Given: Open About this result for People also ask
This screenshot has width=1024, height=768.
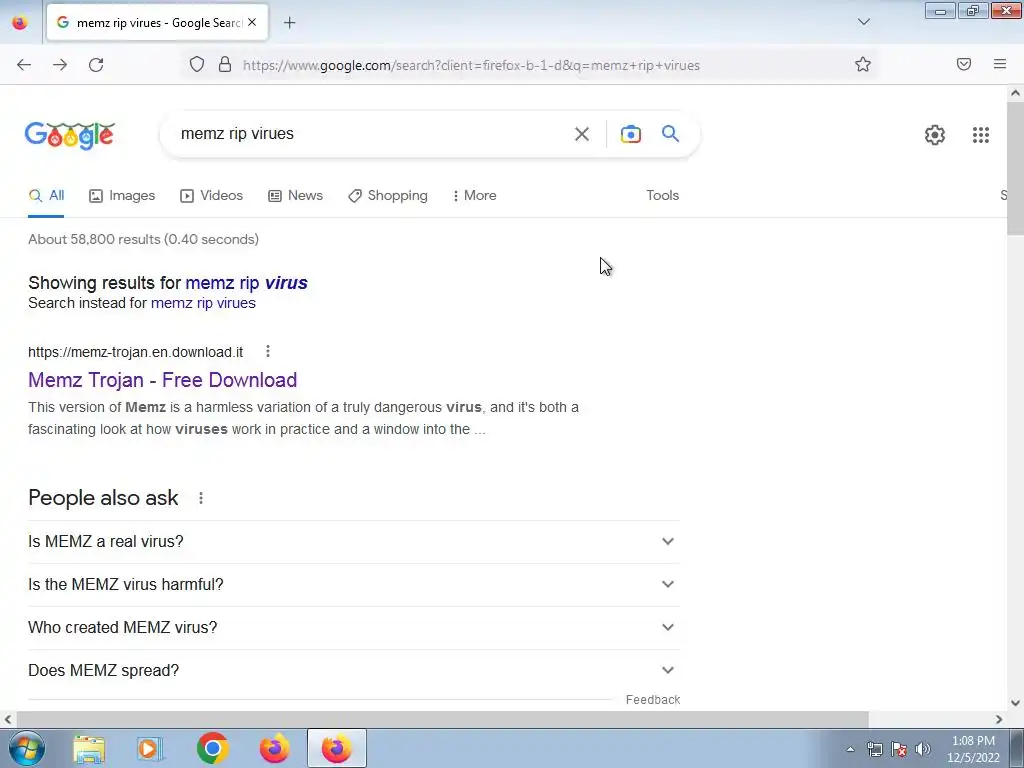Looking at the screenshot, I should coord(201,498).
